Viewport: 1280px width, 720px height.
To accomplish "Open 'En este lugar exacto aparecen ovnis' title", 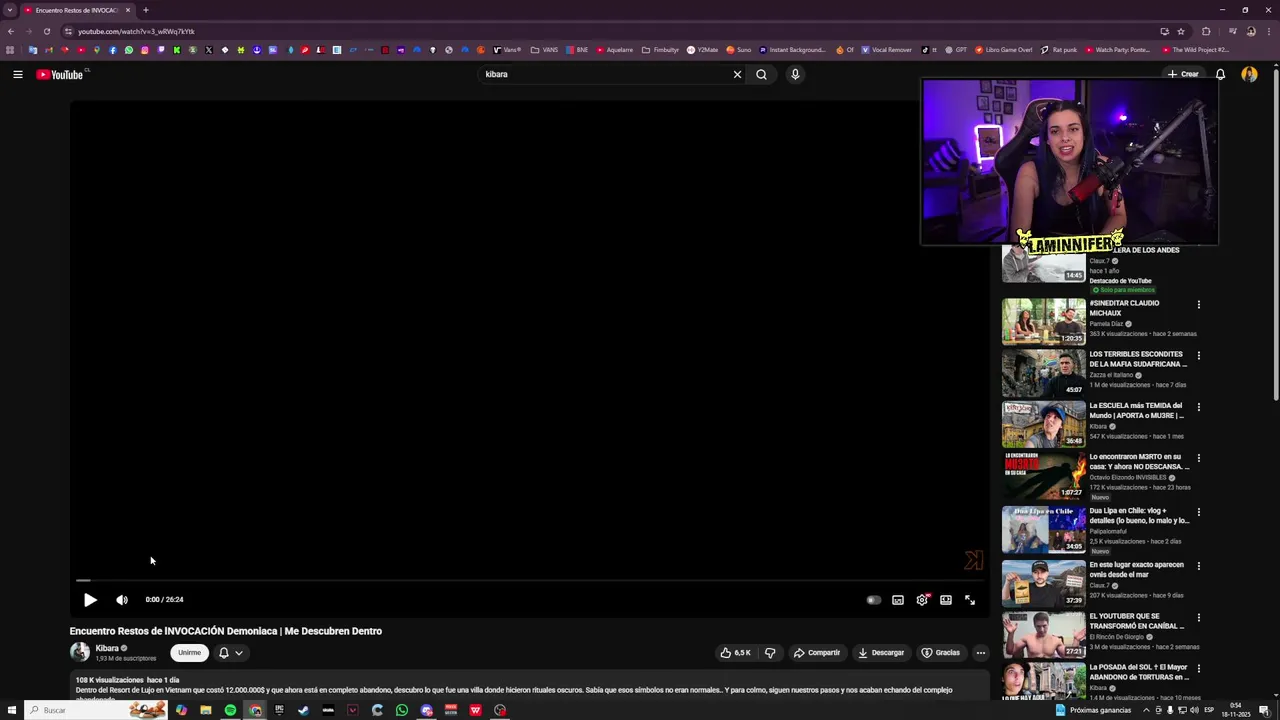I will coord(1136,569).
